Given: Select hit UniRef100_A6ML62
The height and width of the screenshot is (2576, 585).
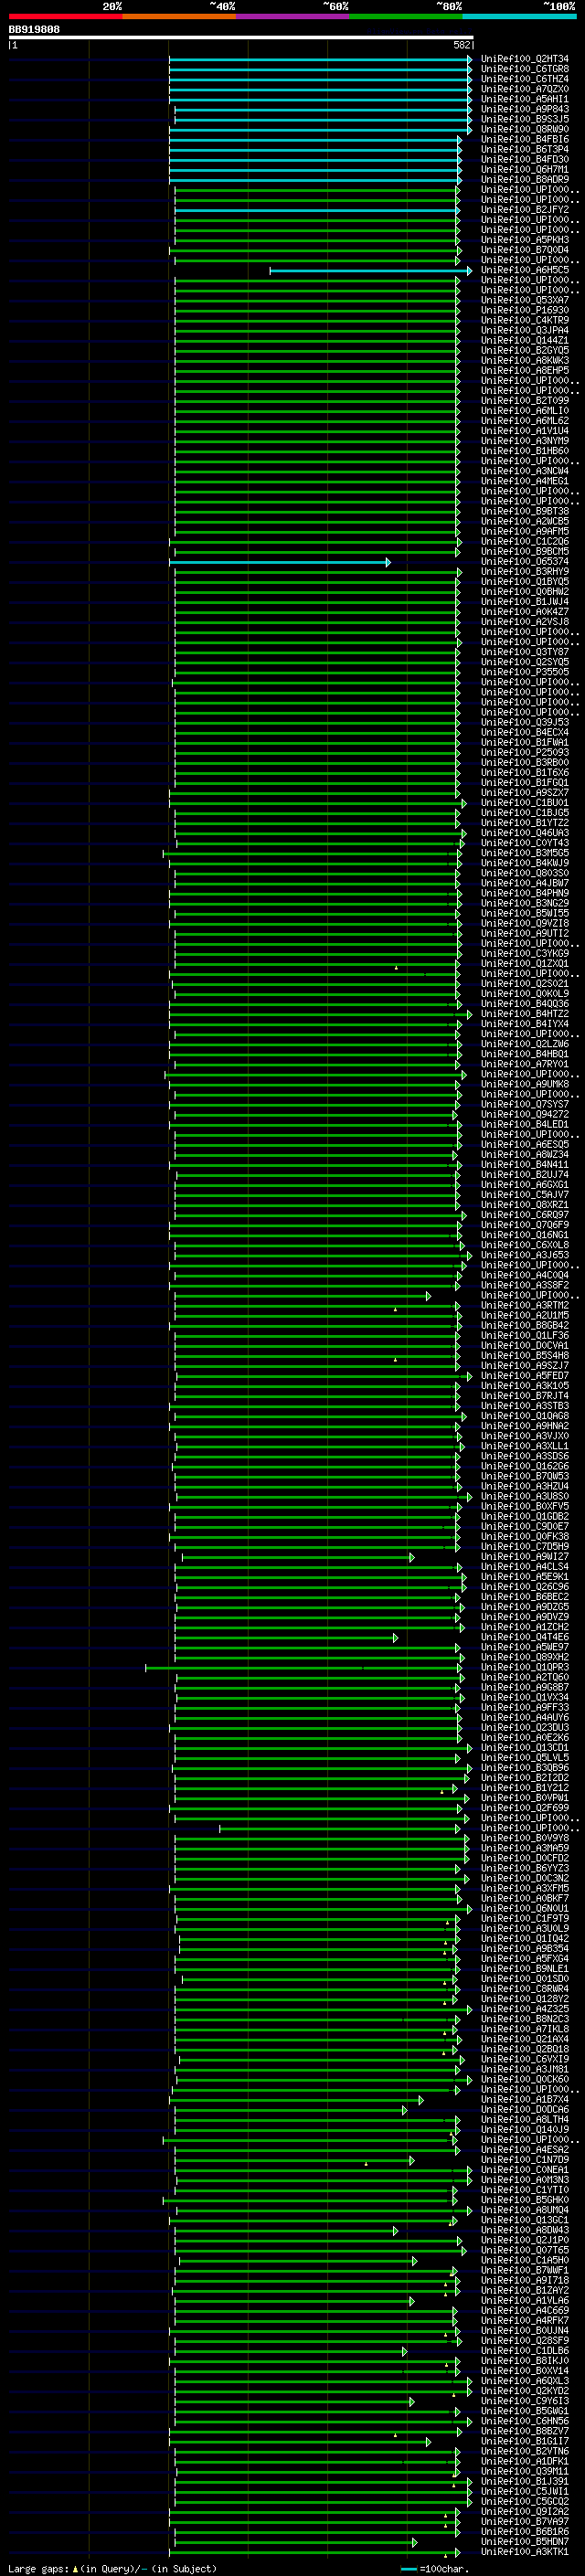Looking at the screenshot, I should coord(525,421).
